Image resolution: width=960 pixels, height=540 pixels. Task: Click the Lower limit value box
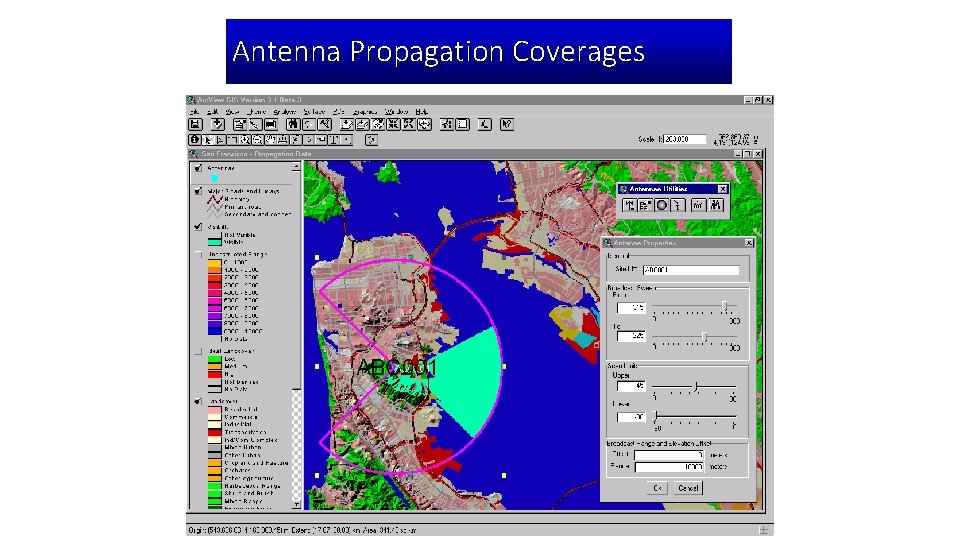(631, 417)
